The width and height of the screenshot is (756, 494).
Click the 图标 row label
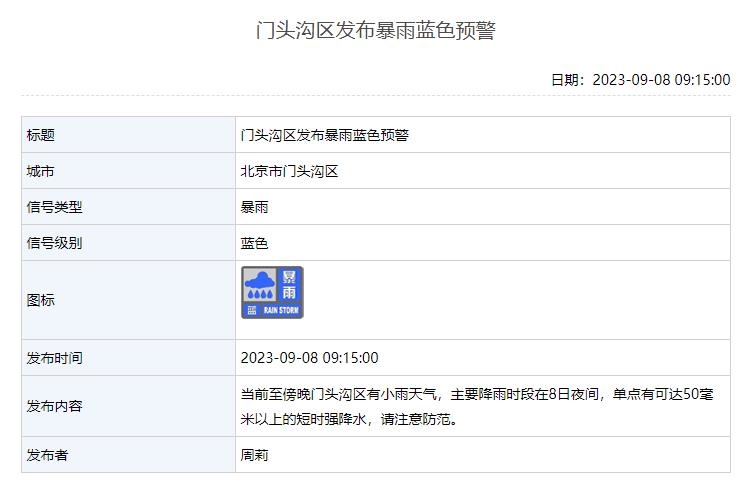point(40,300)
